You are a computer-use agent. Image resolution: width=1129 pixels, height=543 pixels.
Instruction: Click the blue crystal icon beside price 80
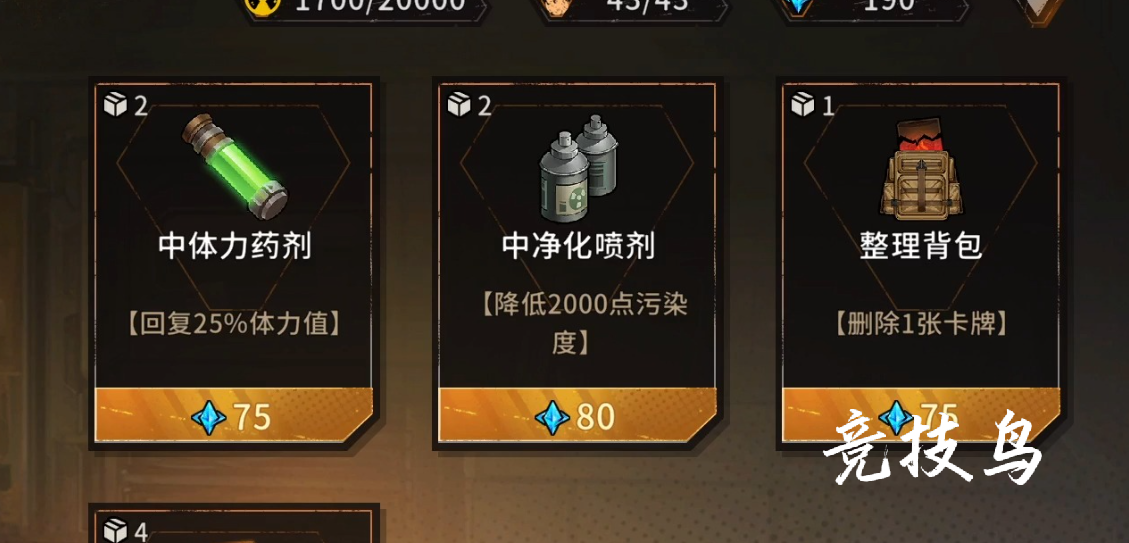(x=552, y=418)
